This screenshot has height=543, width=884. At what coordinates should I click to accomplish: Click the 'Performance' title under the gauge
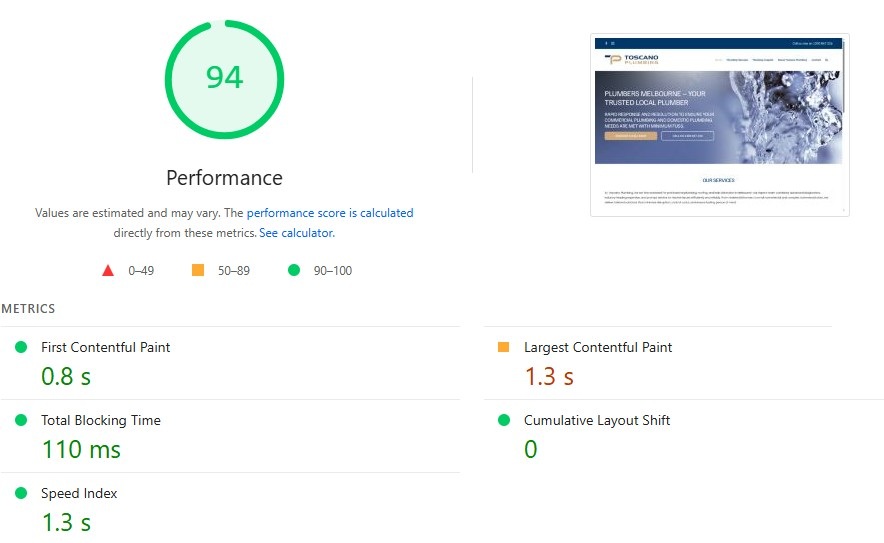[224, 178]
